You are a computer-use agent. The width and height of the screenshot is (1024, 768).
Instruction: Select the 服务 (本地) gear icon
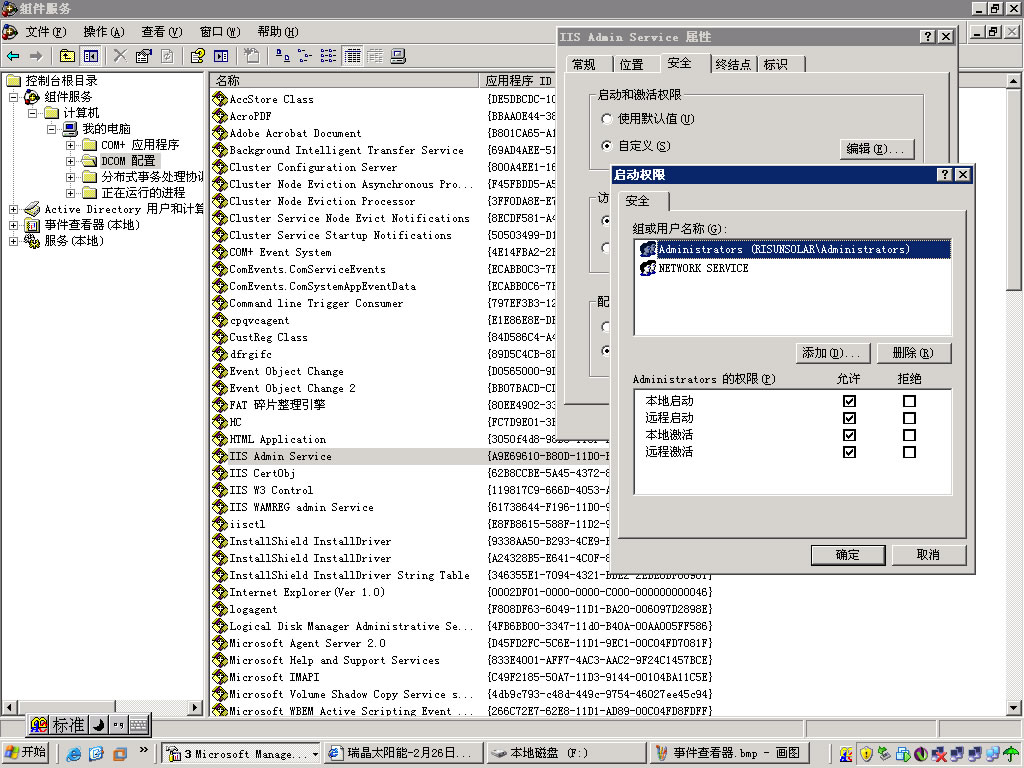tap(32, 241)
